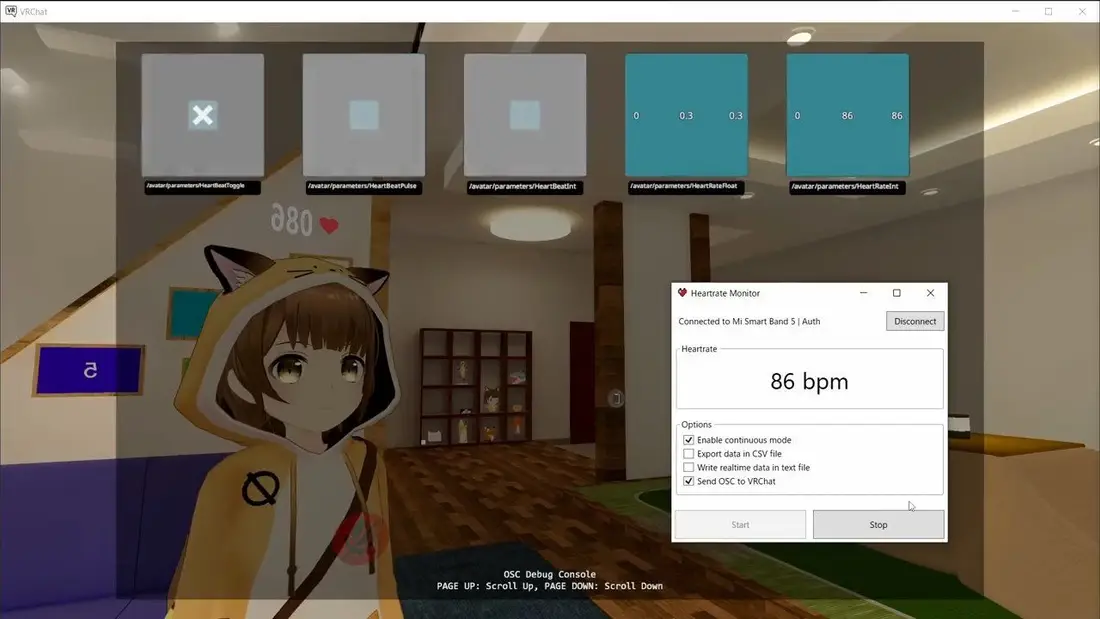Stop the heartrate monitoring
Viewport: 1100px width, 619px height.
[x=878, y=525]
